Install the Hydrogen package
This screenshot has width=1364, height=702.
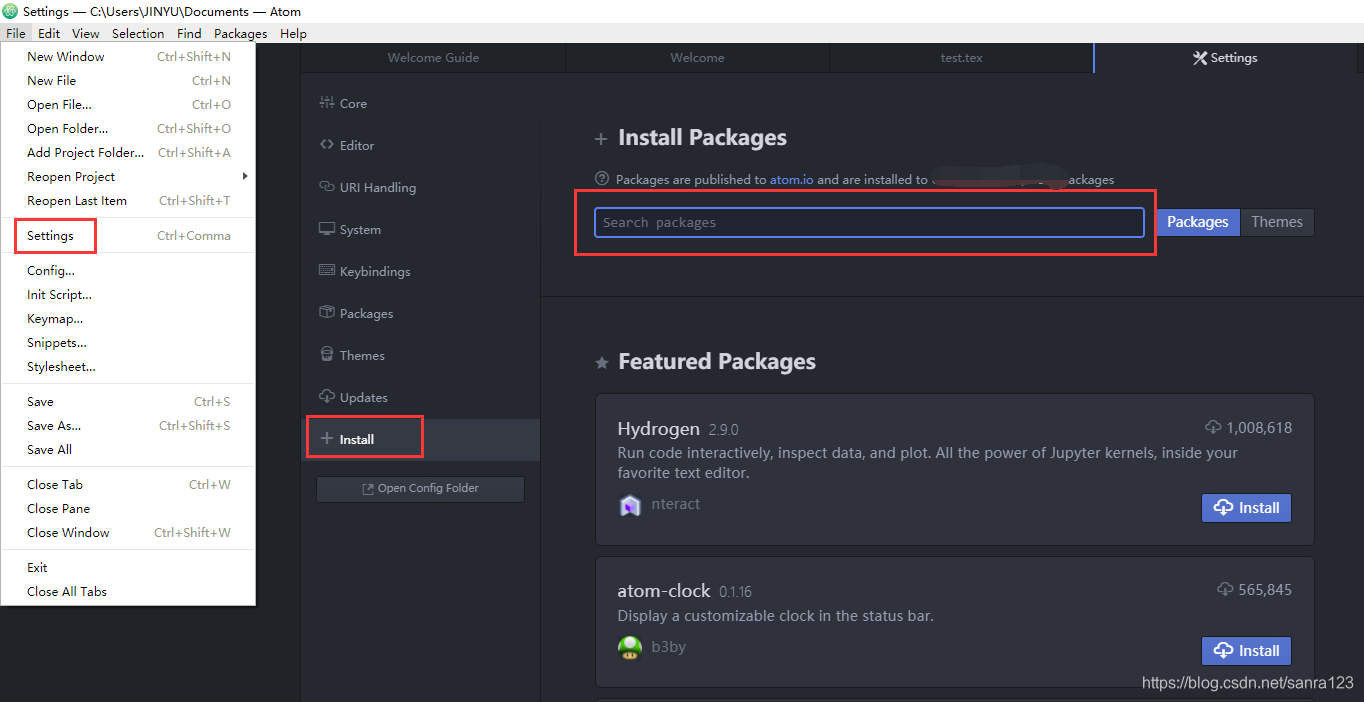coord(1246,508)
